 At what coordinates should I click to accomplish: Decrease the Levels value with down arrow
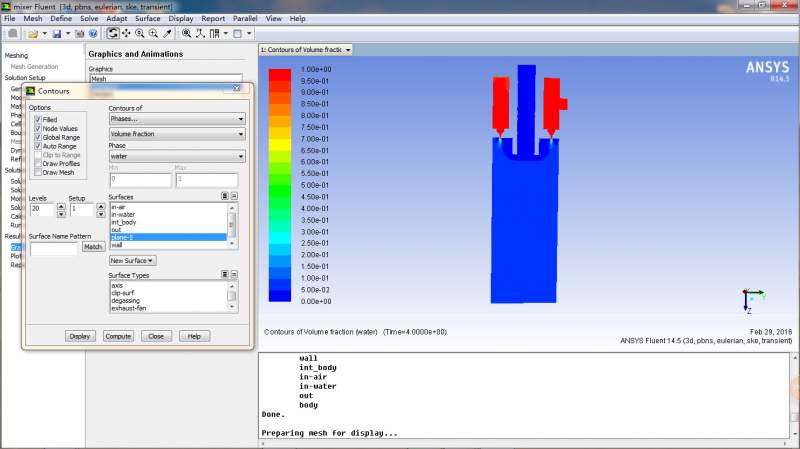coord(61,214)
